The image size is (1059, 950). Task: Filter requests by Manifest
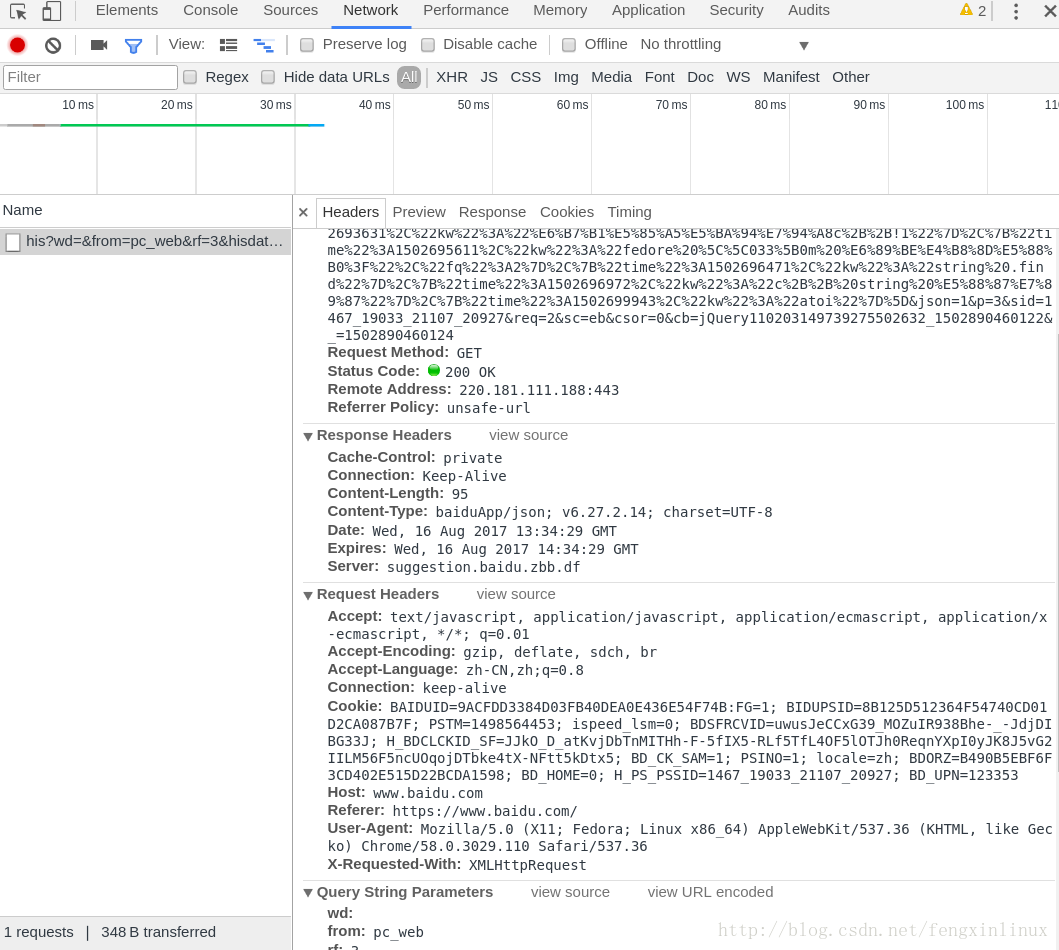(791, 77)
